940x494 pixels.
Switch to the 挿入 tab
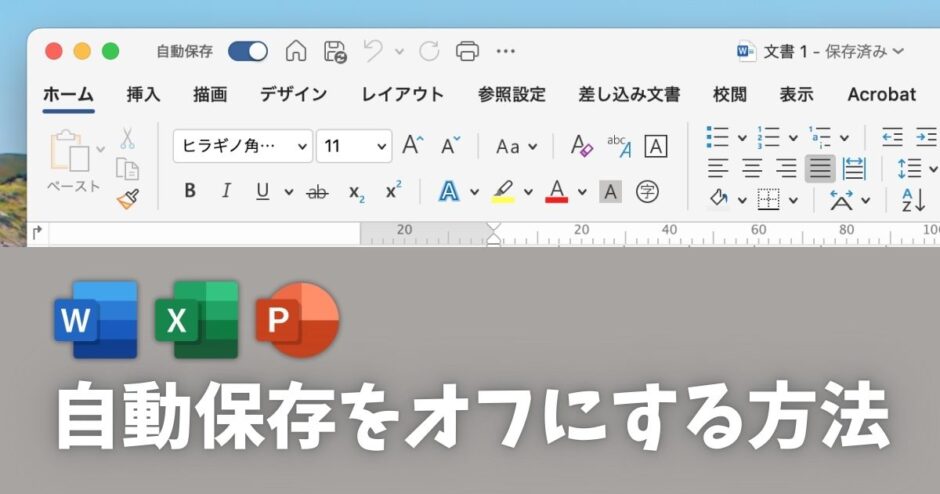tap(143, 95)
